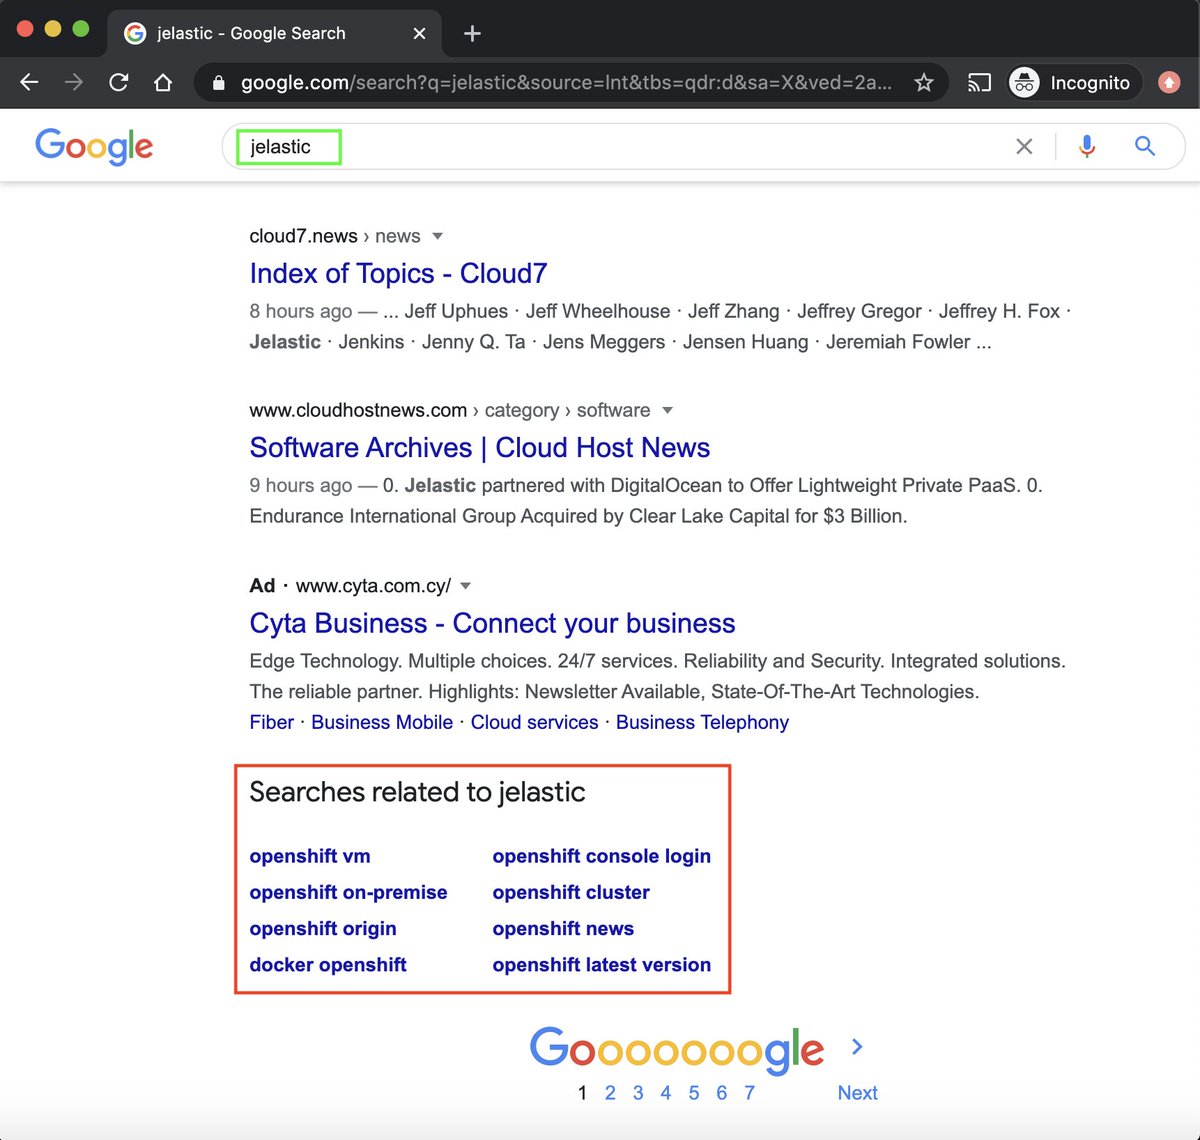This screenshot has height=1140, width=1200.
Task: Click the Incognito profile button
Action: [1073, 83]
